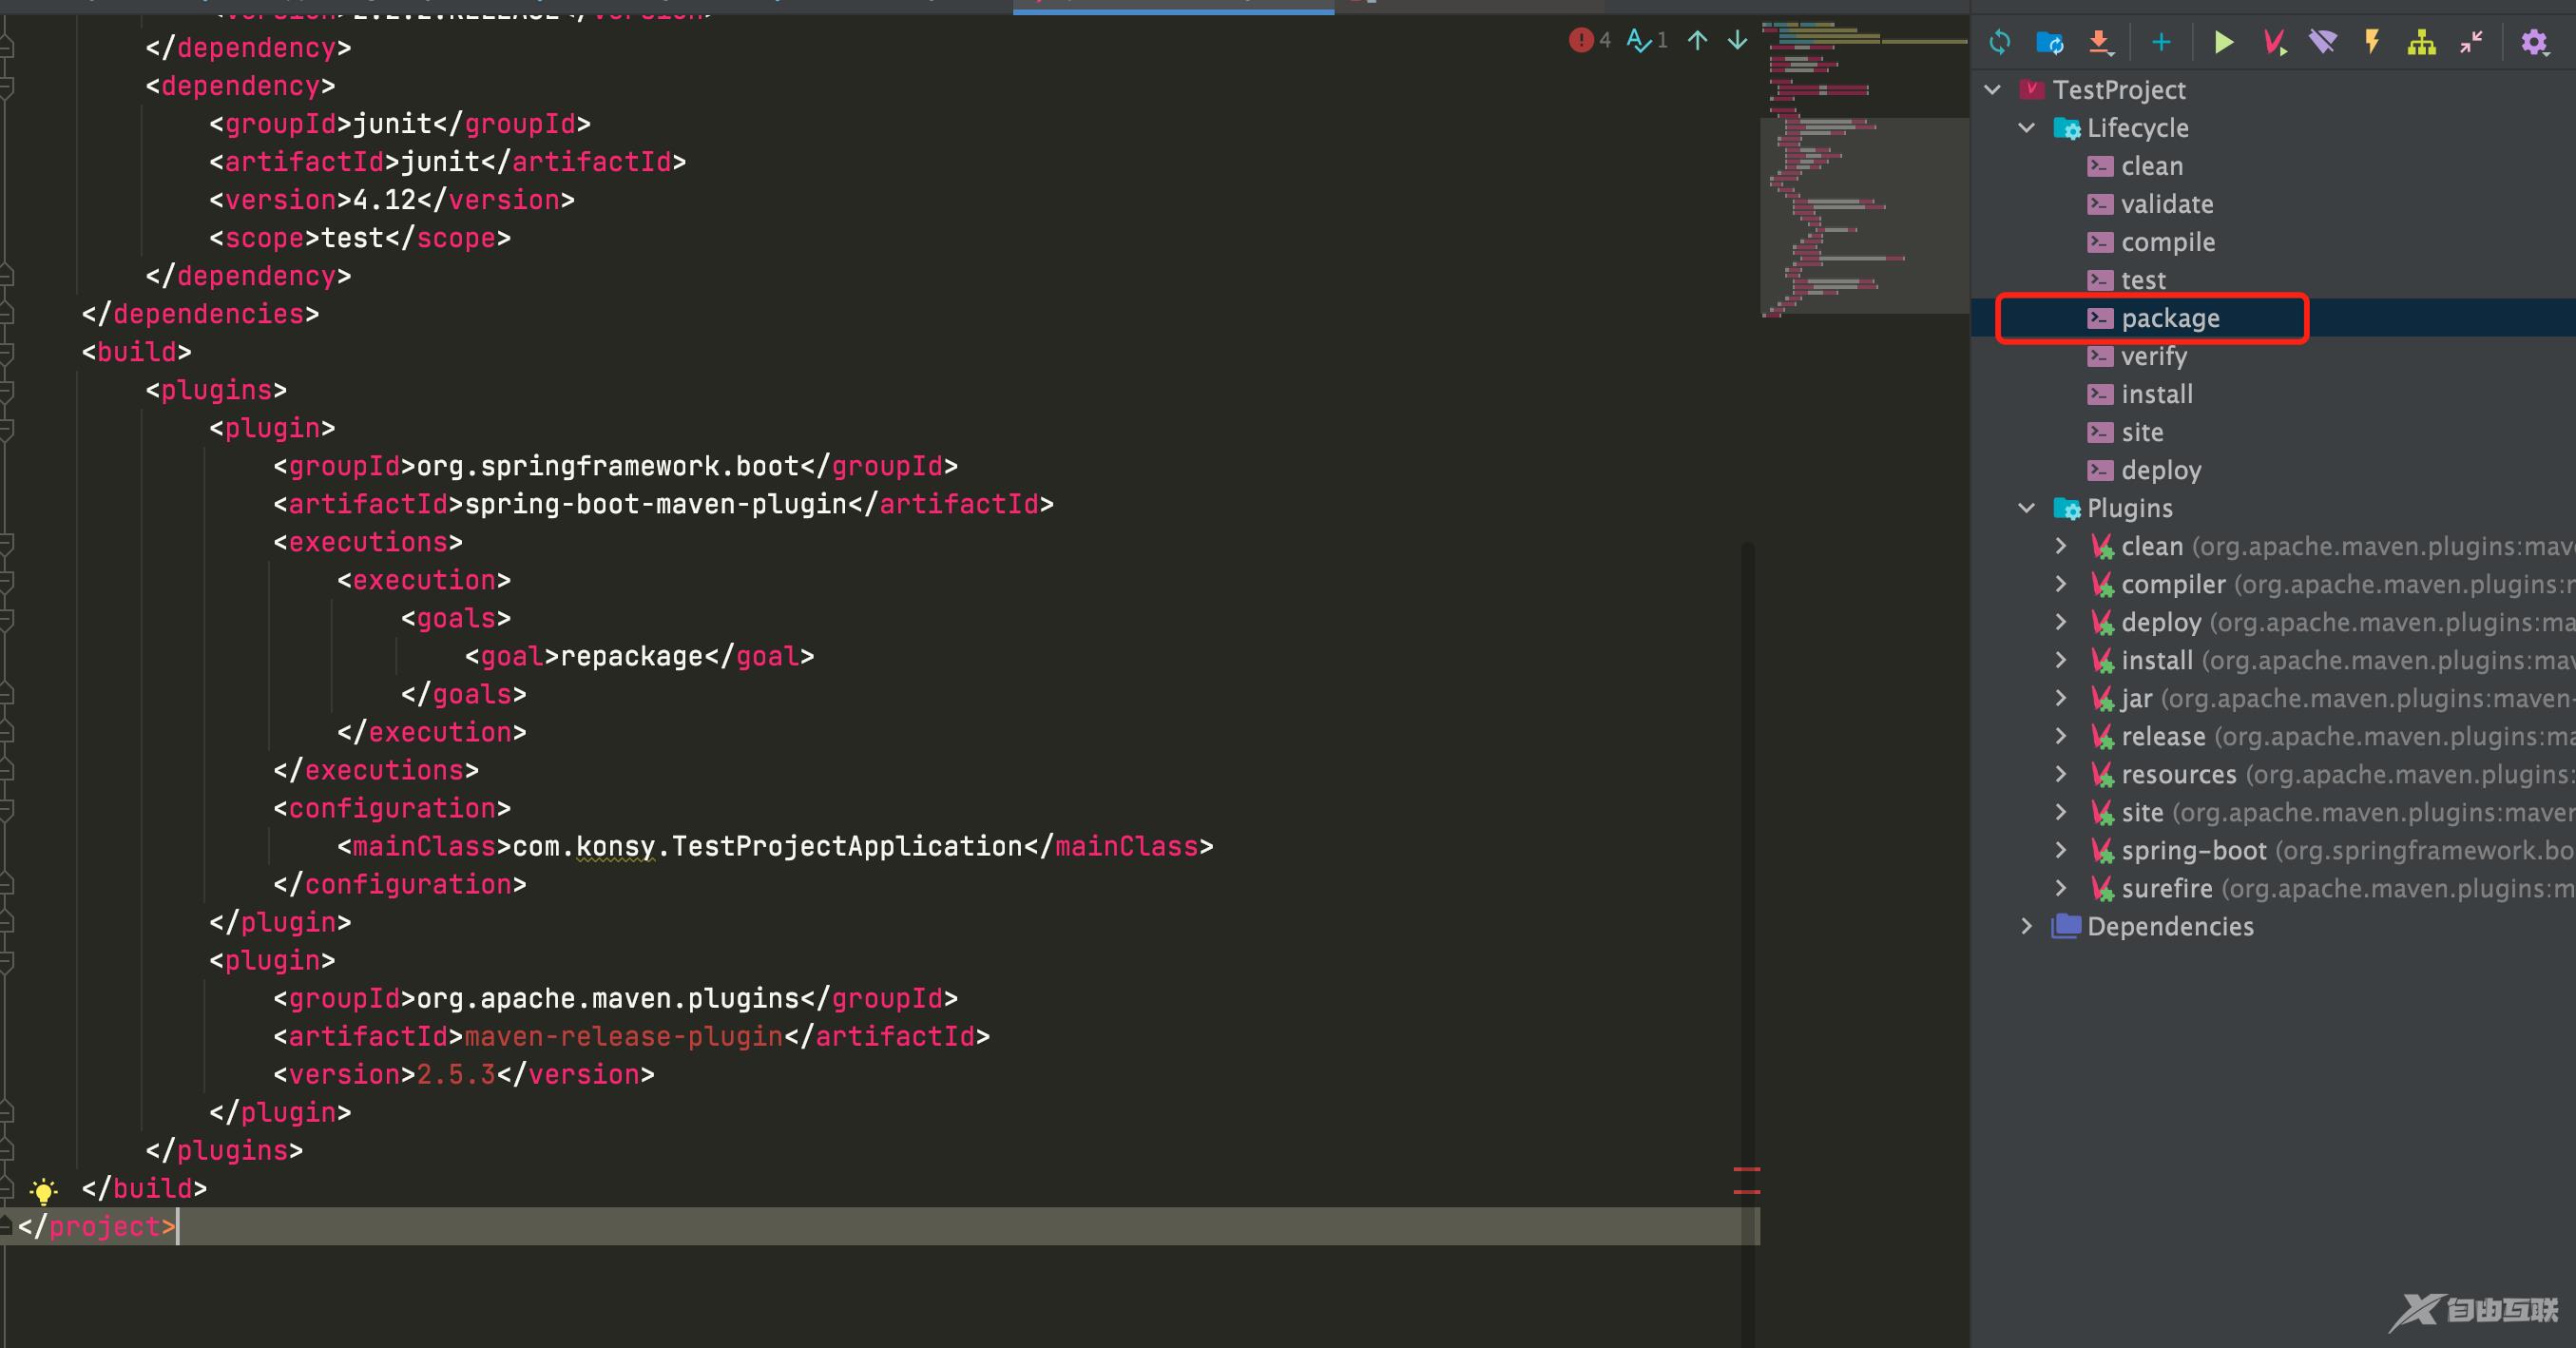The image size is (2576, 1348).
Task: Click the scope test element line
Action: tap(360, 238)
